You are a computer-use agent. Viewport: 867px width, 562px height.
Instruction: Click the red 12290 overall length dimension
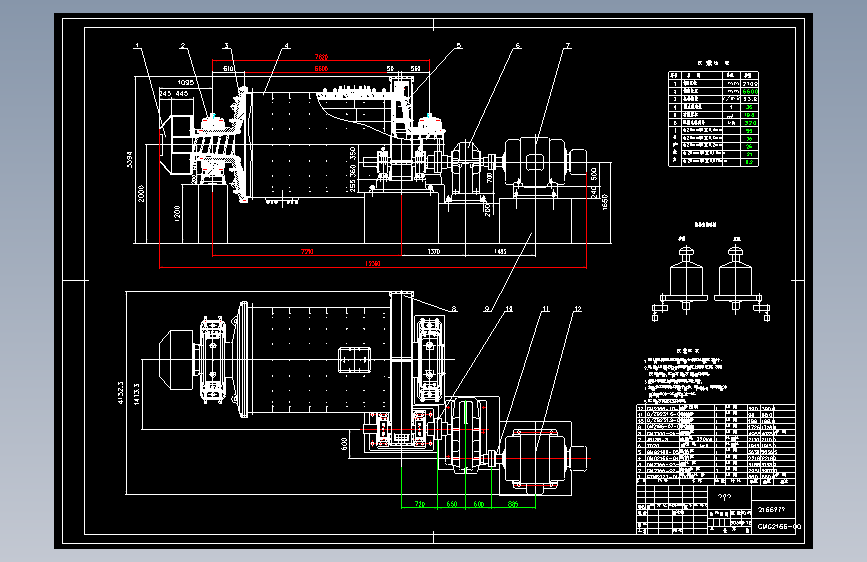tap(373, 264)
